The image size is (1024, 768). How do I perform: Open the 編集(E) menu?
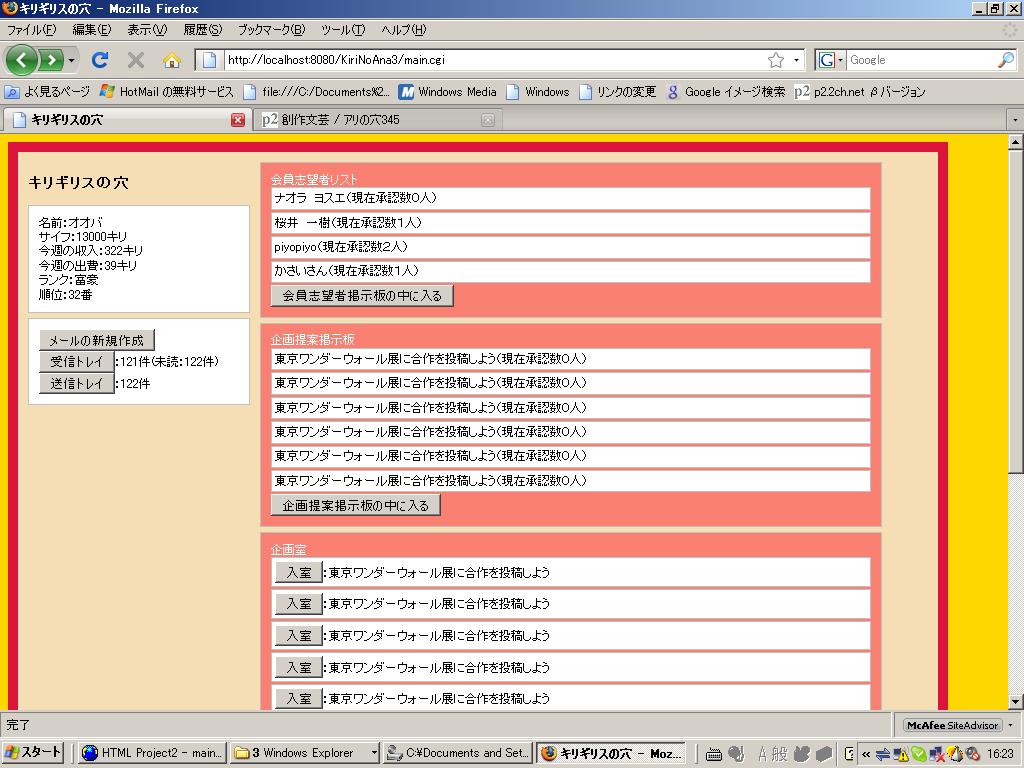91,29
